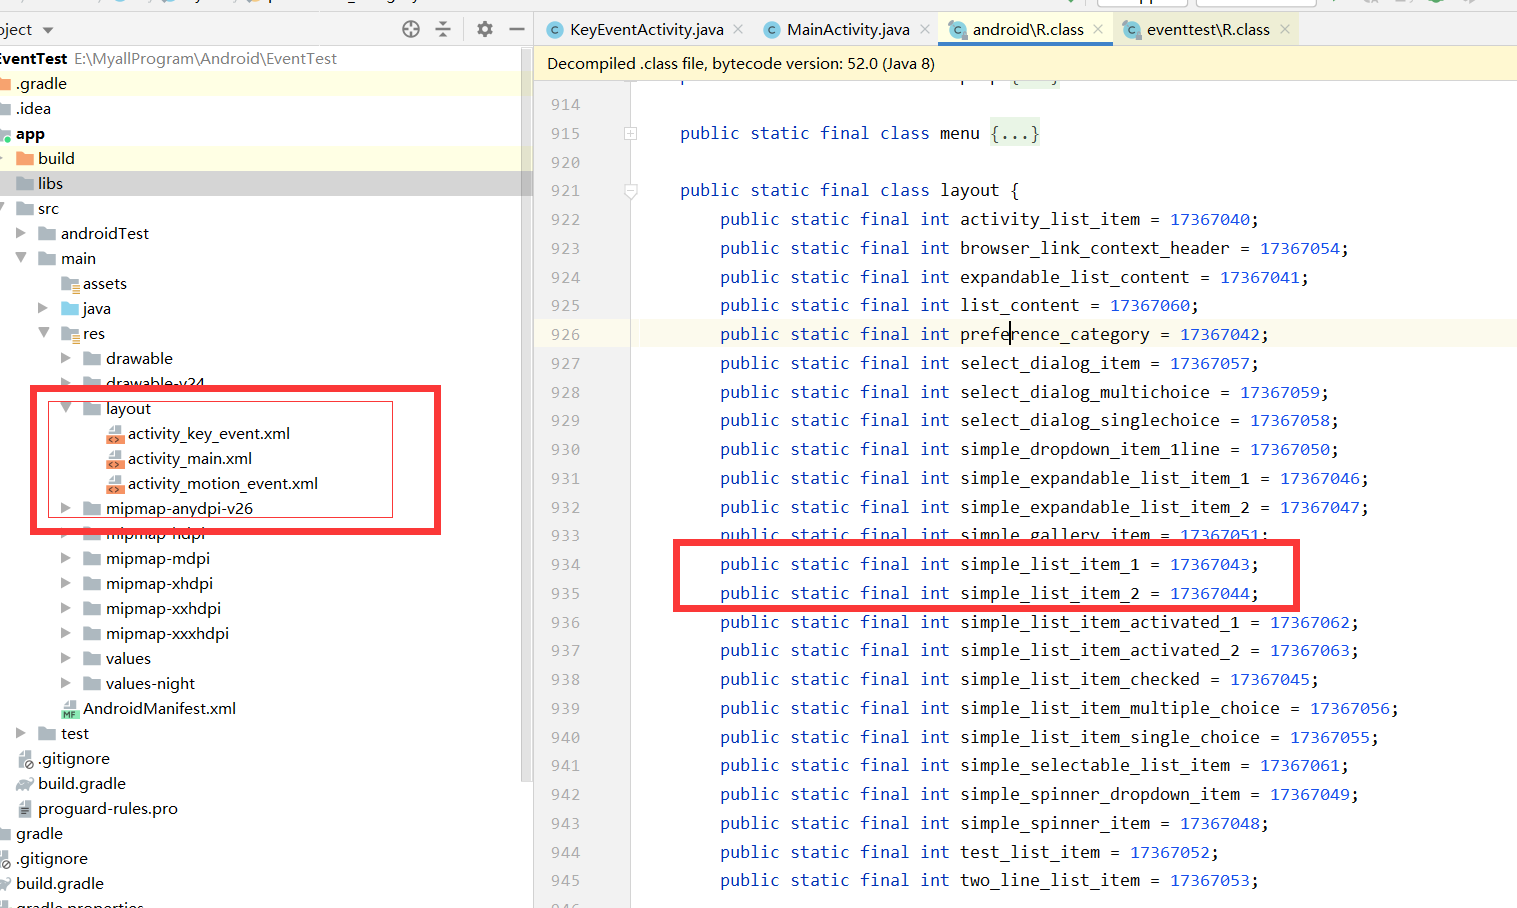The height and width of the screenshot is (908, 1517).
Task: Expand the values folder arrow
Action: click(x=66, y=658)
